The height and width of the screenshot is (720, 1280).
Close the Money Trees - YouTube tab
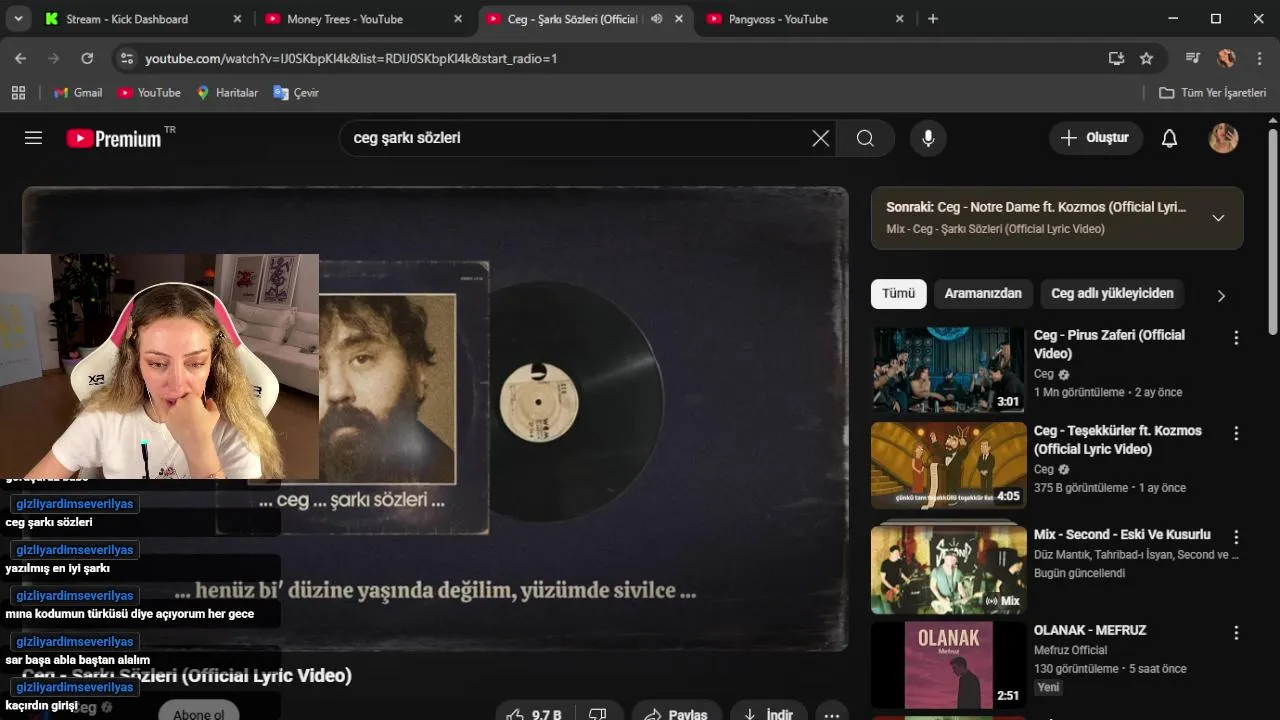click(x=458, y=19)
